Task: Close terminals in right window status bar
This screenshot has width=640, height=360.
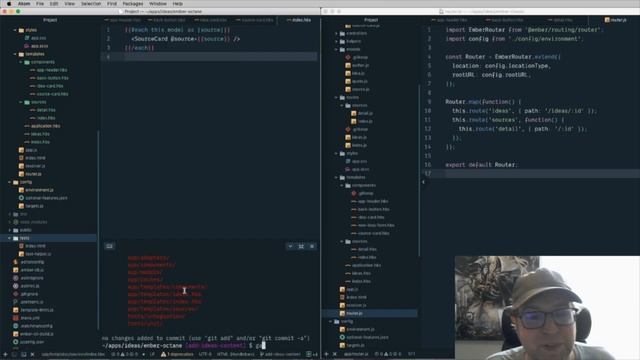Action: pyautogui.click(x=335, y=354)
